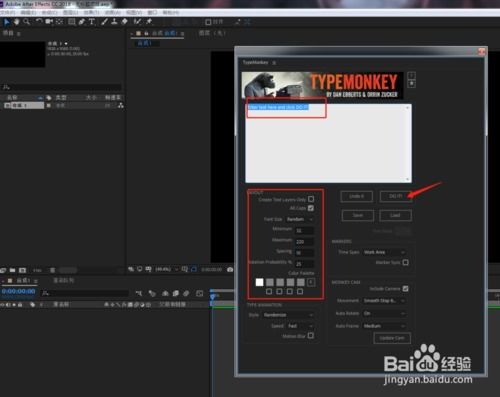Open the Time Span Work Area dropdown
This screenshot has width=500, height=397.
click(384, 252)
